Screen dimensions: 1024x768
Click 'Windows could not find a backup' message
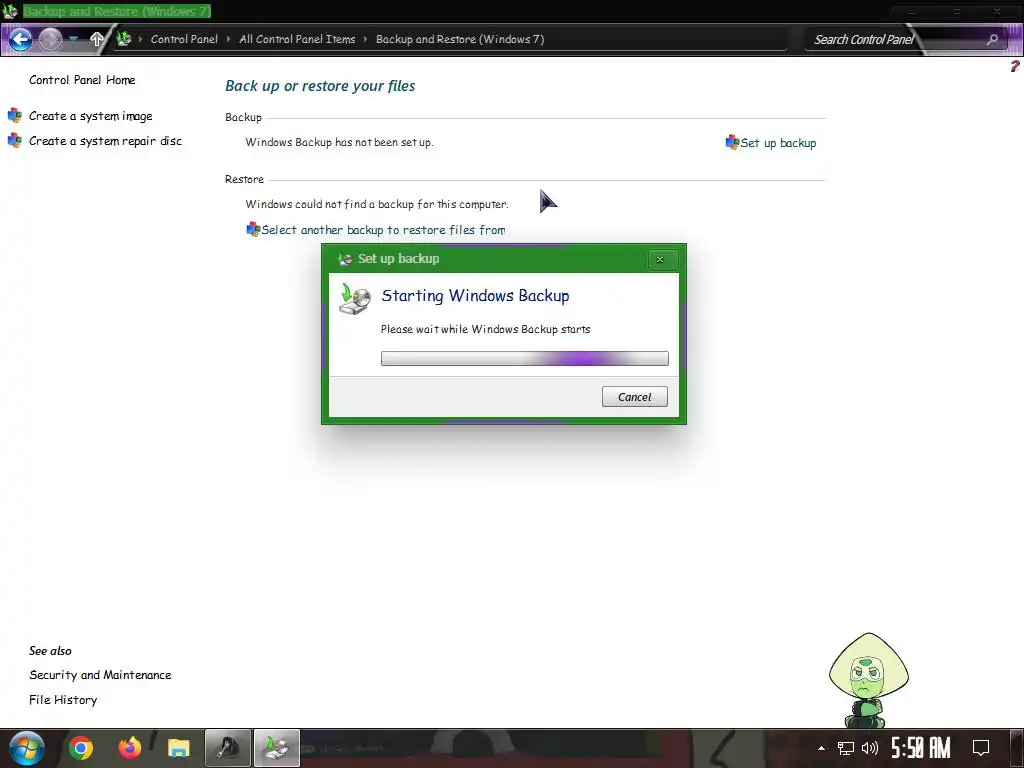[x=377, y=204]
